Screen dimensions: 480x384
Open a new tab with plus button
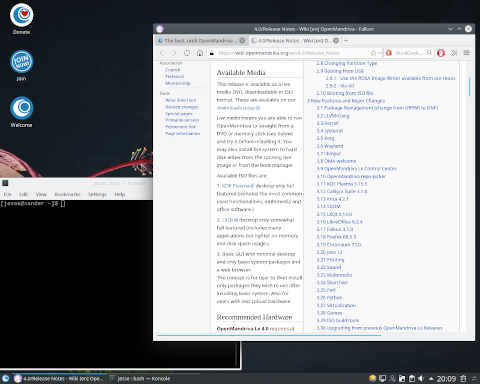tap(346, 41)
